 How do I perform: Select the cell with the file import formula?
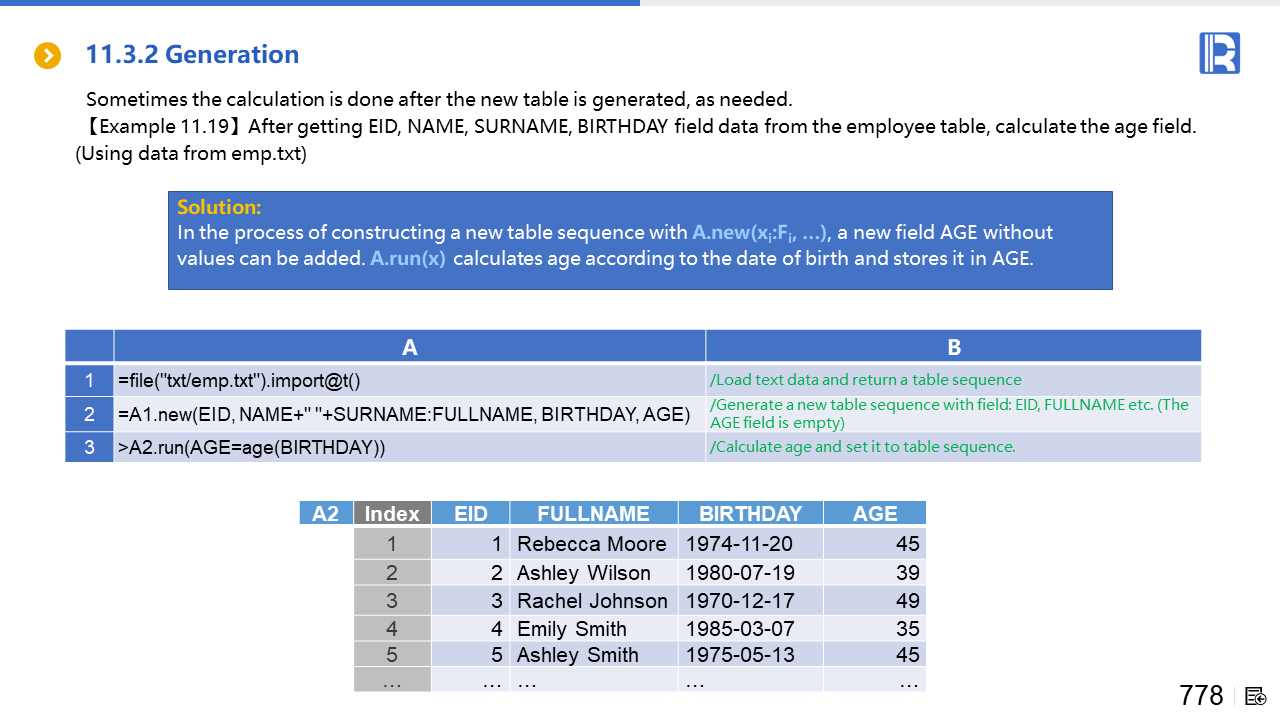coord(409,381)
